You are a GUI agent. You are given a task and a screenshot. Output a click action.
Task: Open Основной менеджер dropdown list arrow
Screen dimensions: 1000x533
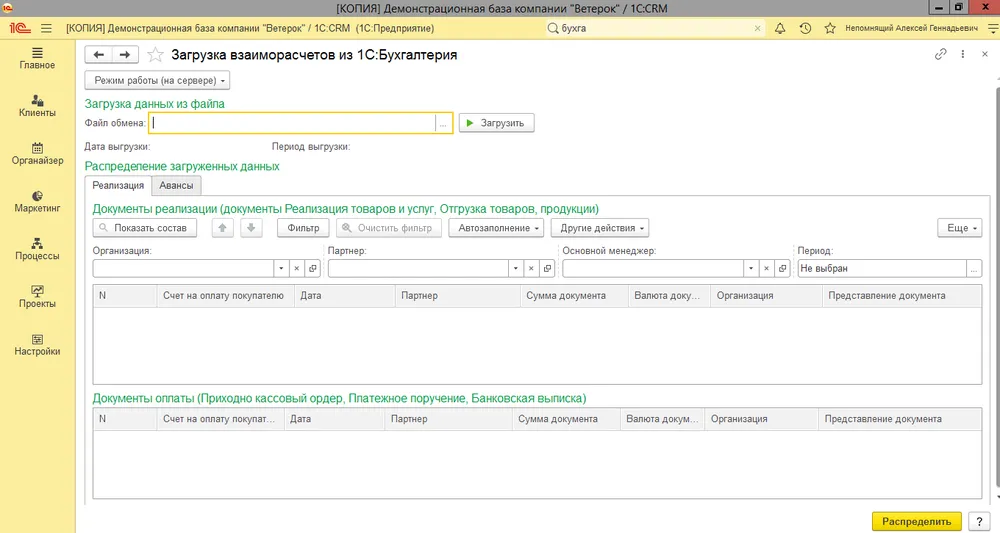click(x=751, y=268)
